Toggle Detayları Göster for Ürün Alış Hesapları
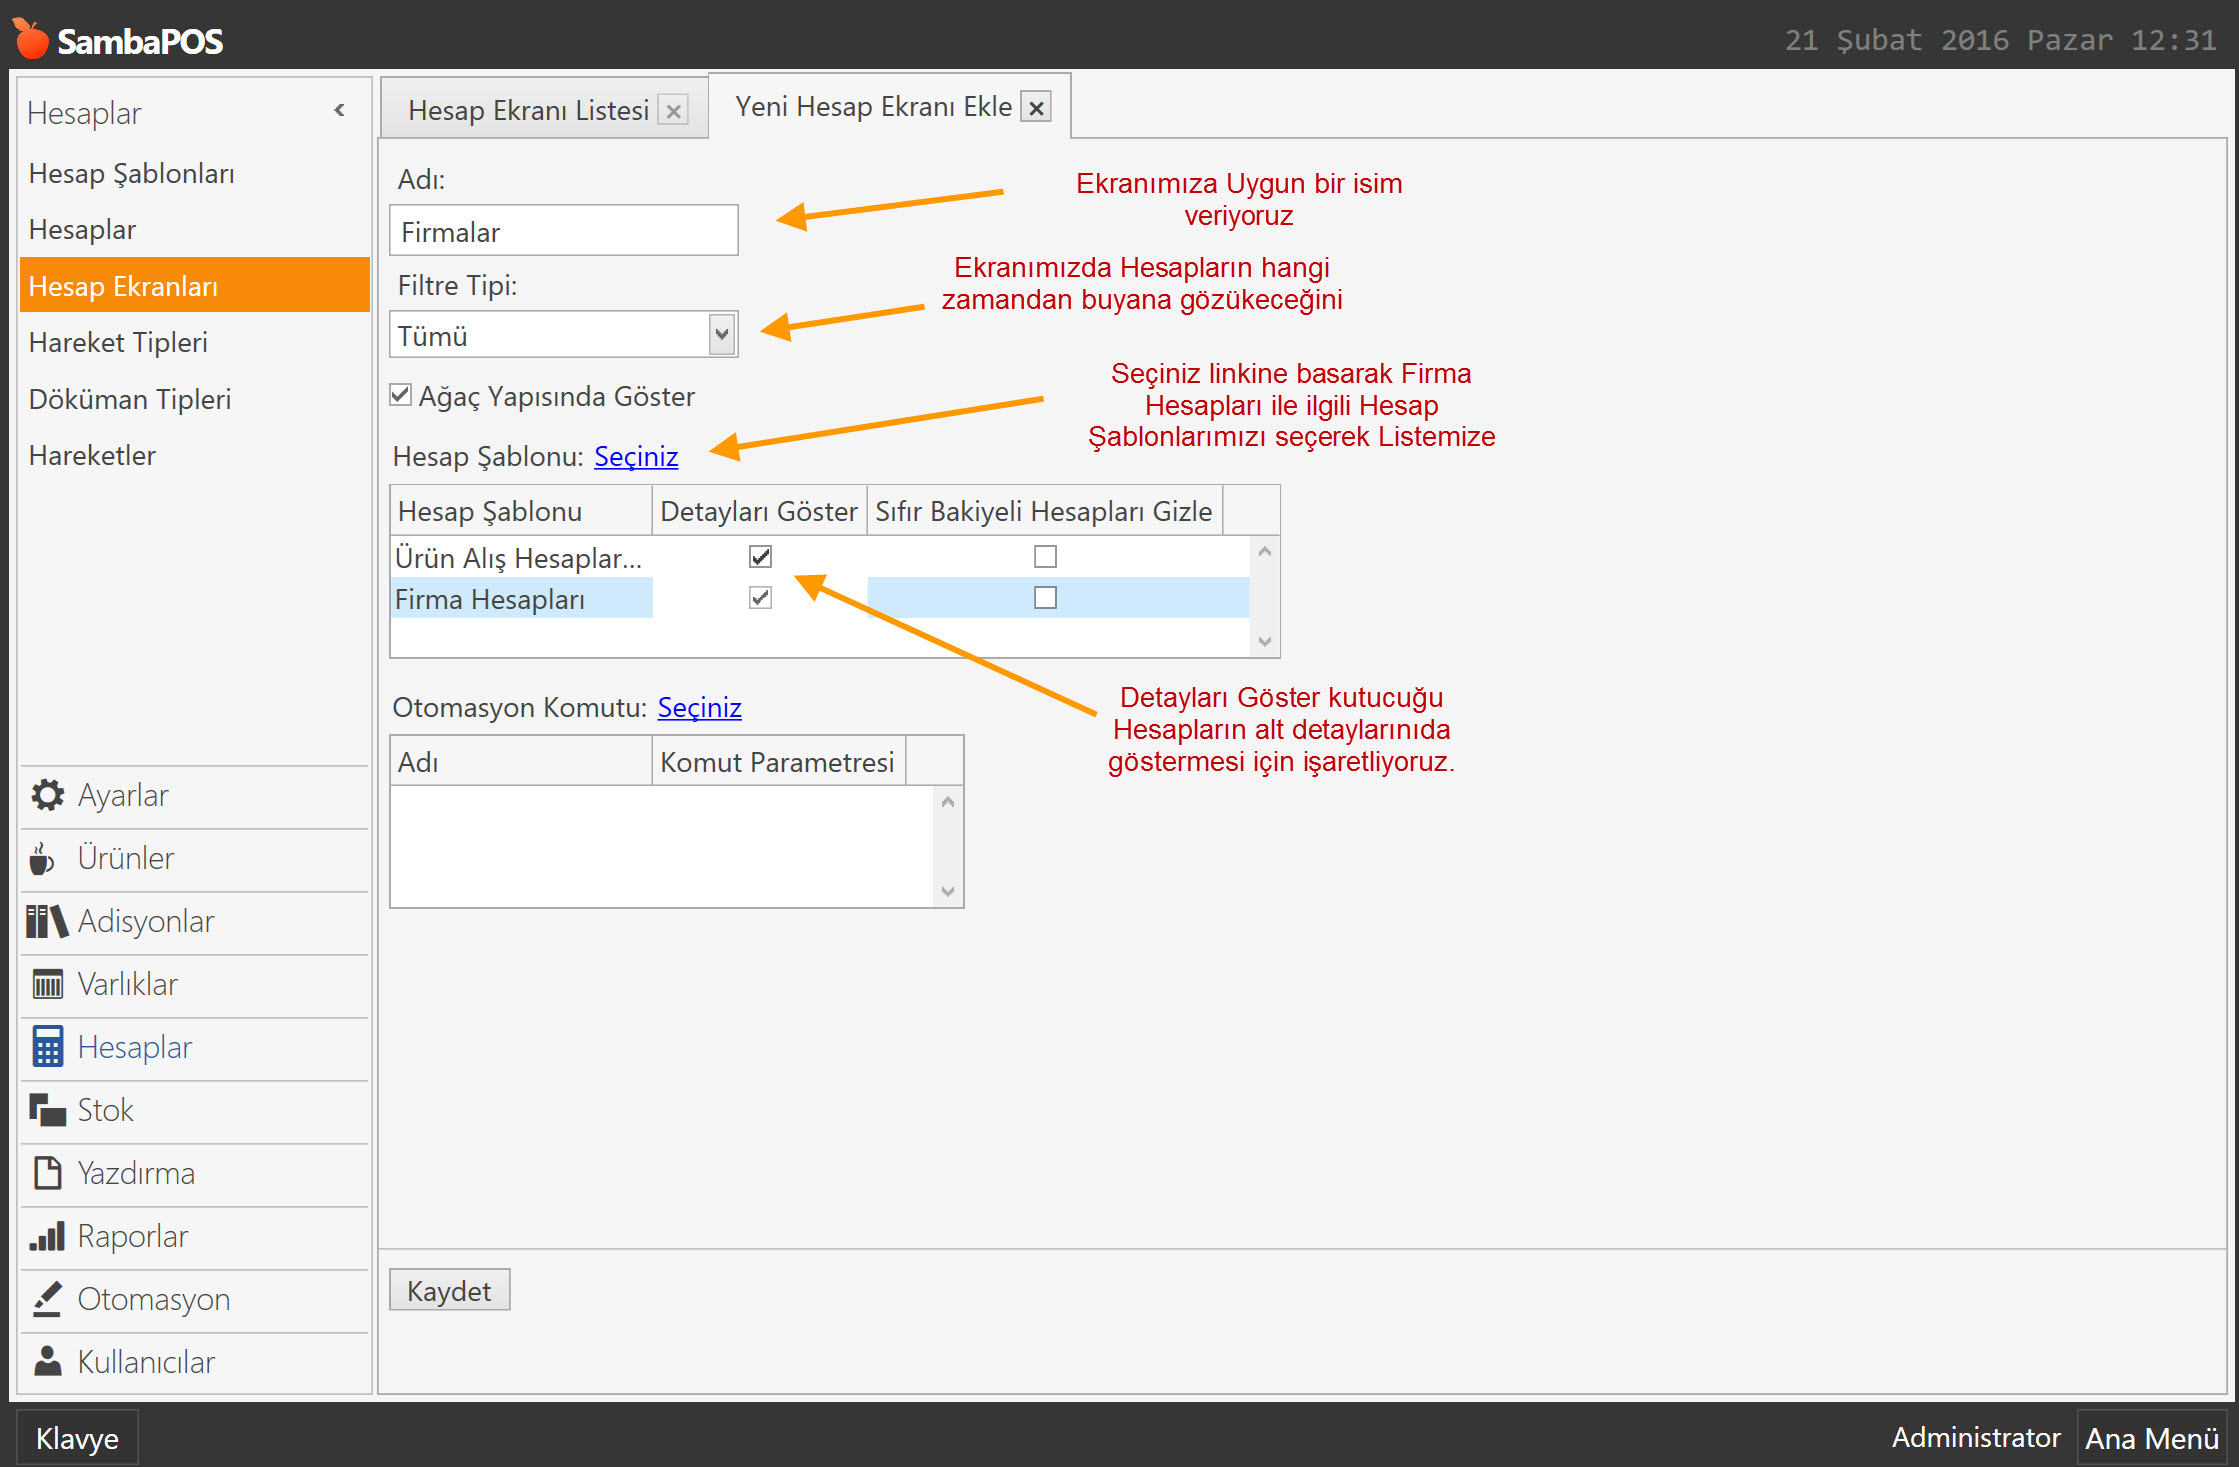Image resolution: width=2239 pixels, height=1467 pixels. (x=760, y=556)
